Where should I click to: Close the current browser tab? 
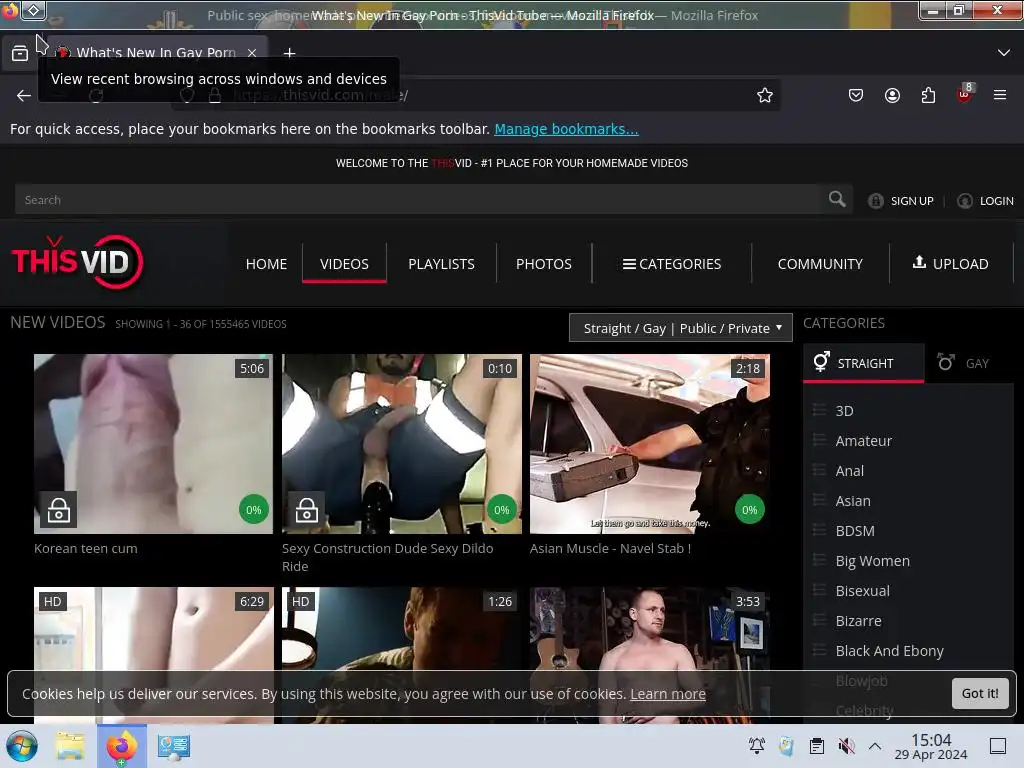(x=252, y=53)
